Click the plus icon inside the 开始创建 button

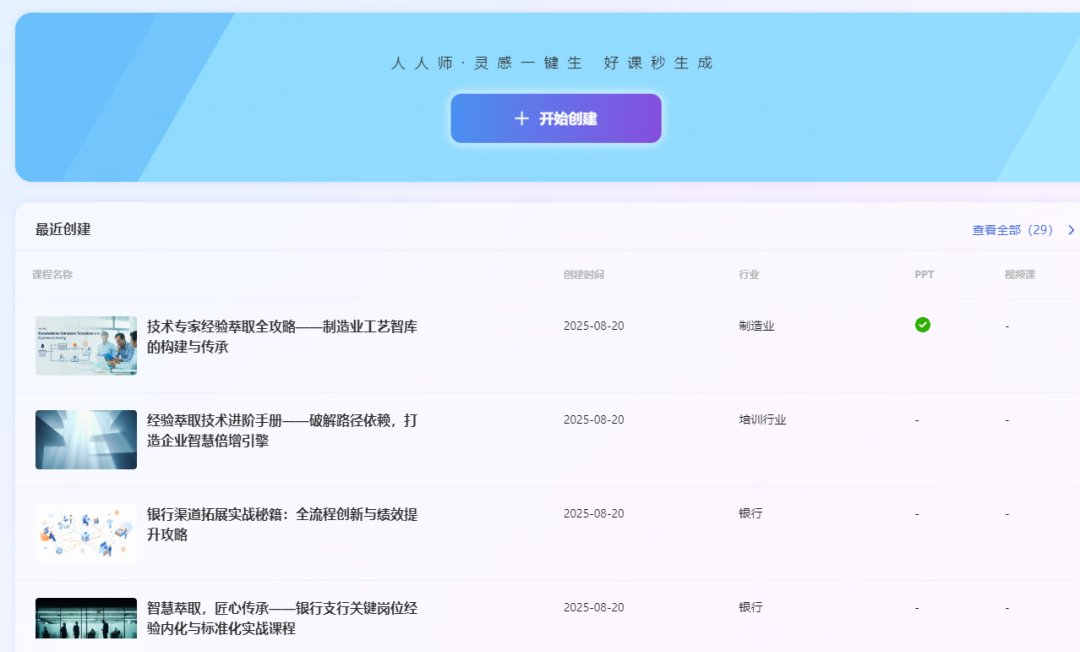click(x=521, y=118)
